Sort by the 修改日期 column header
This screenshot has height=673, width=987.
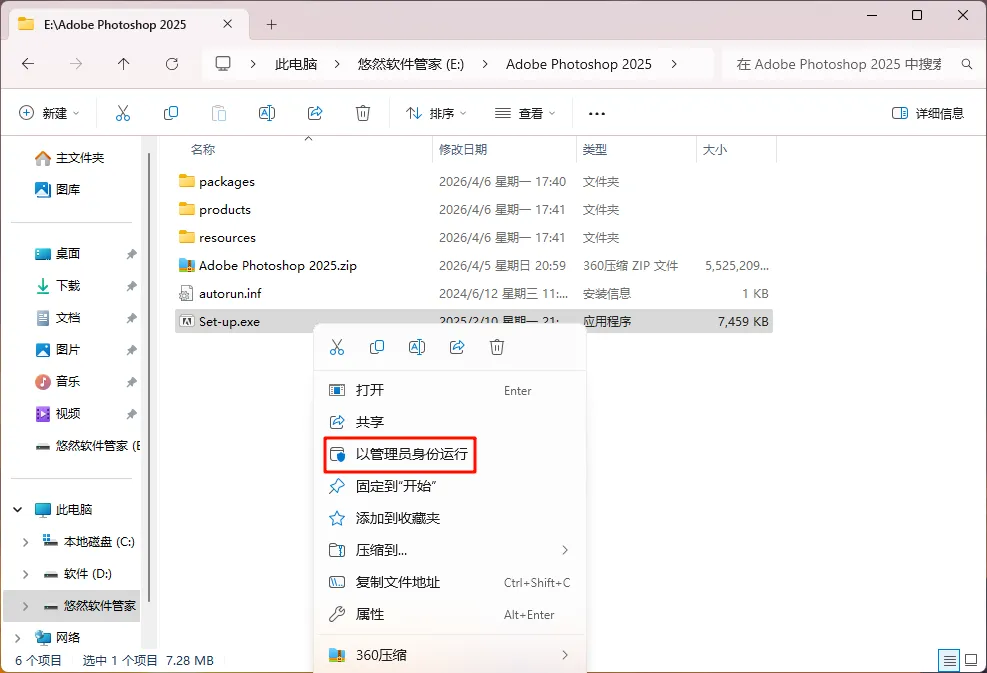pos(463,150)
